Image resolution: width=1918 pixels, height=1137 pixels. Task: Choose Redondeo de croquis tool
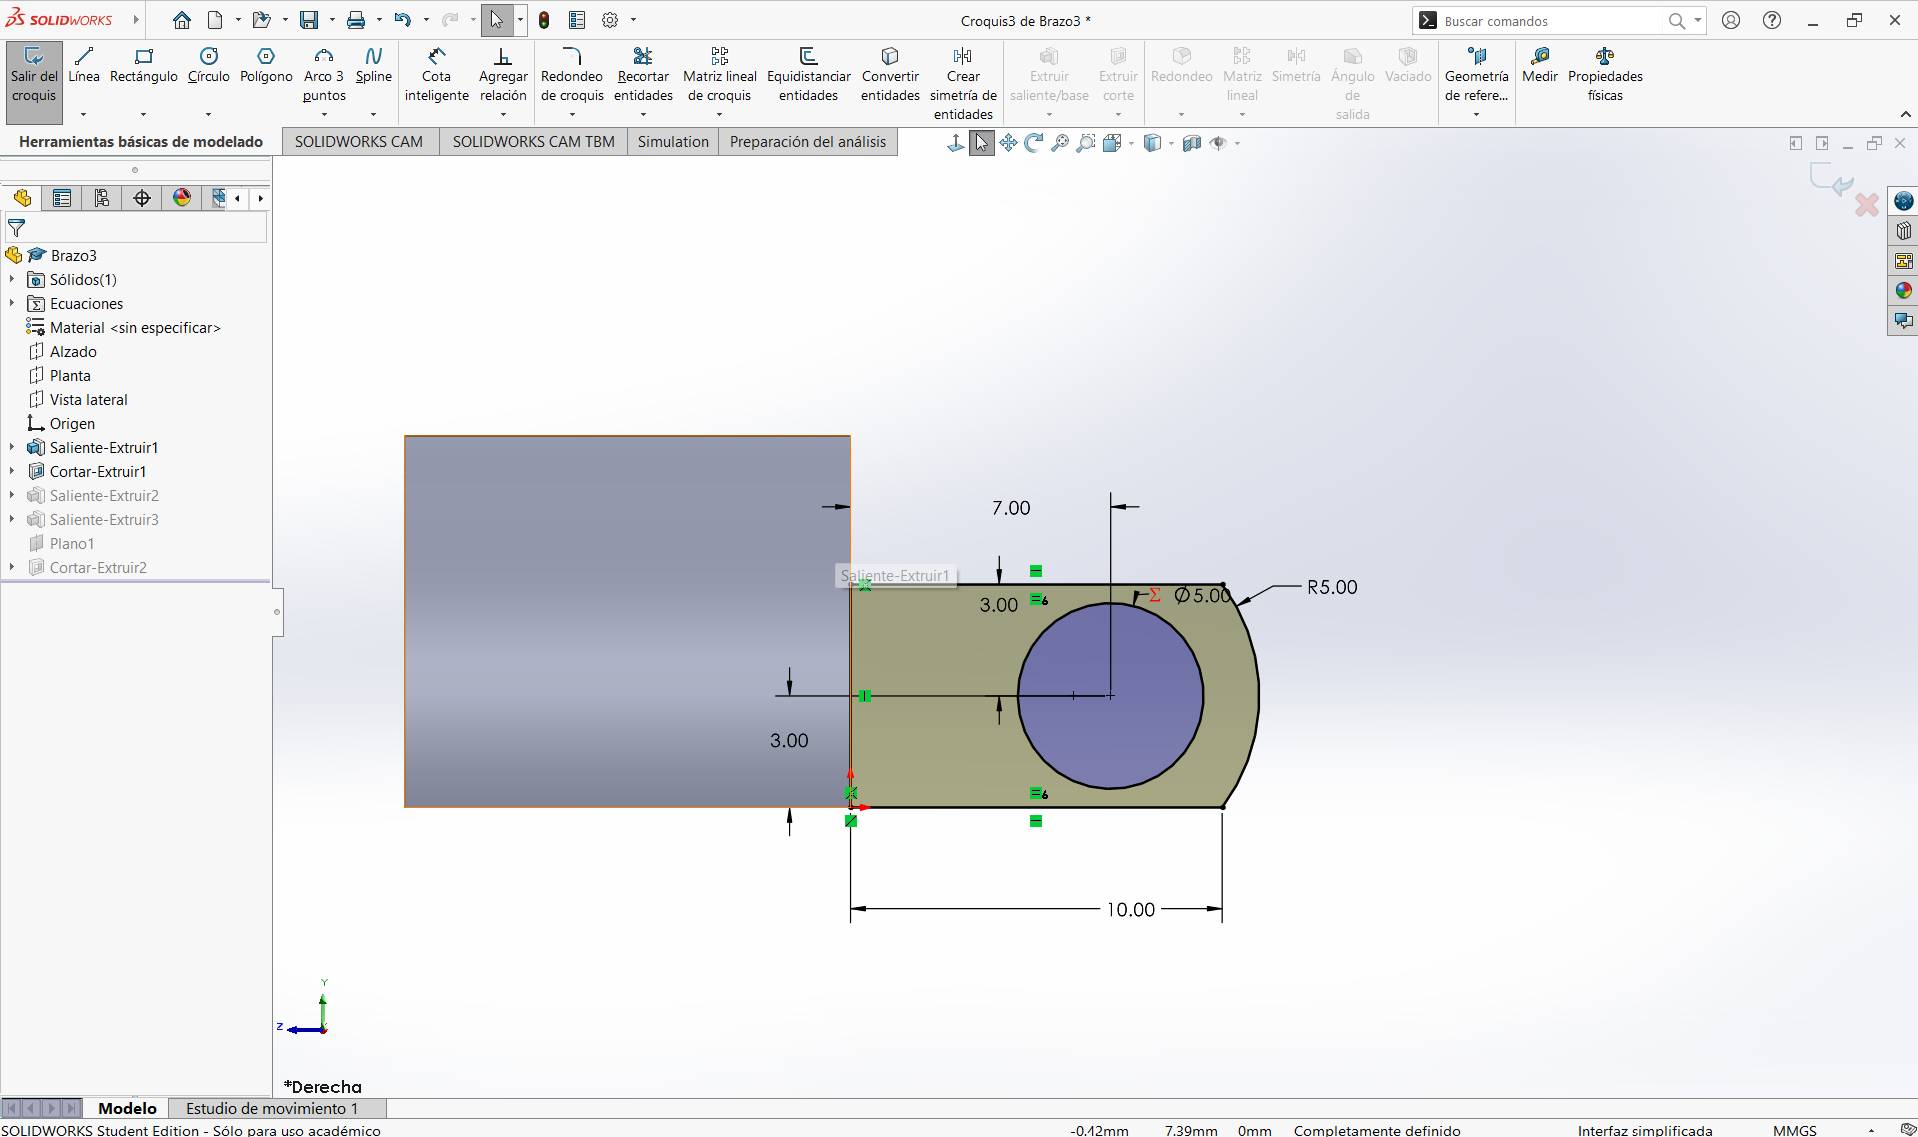[572, 74]
